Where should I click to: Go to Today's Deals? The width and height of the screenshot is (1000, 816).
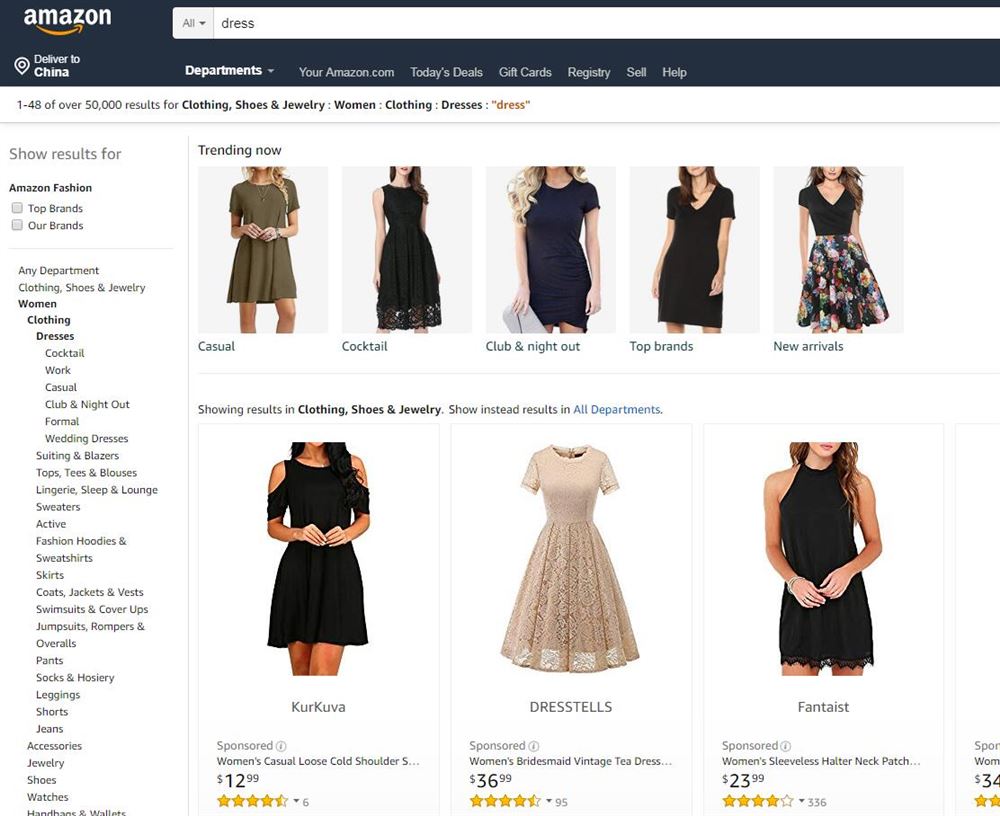point(446,72)
